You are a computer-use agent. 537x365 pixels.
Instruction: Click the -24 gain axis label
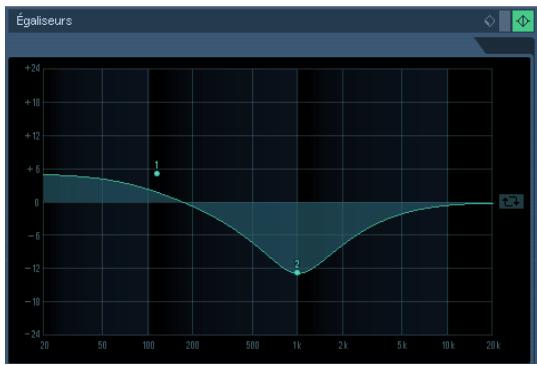32,334
